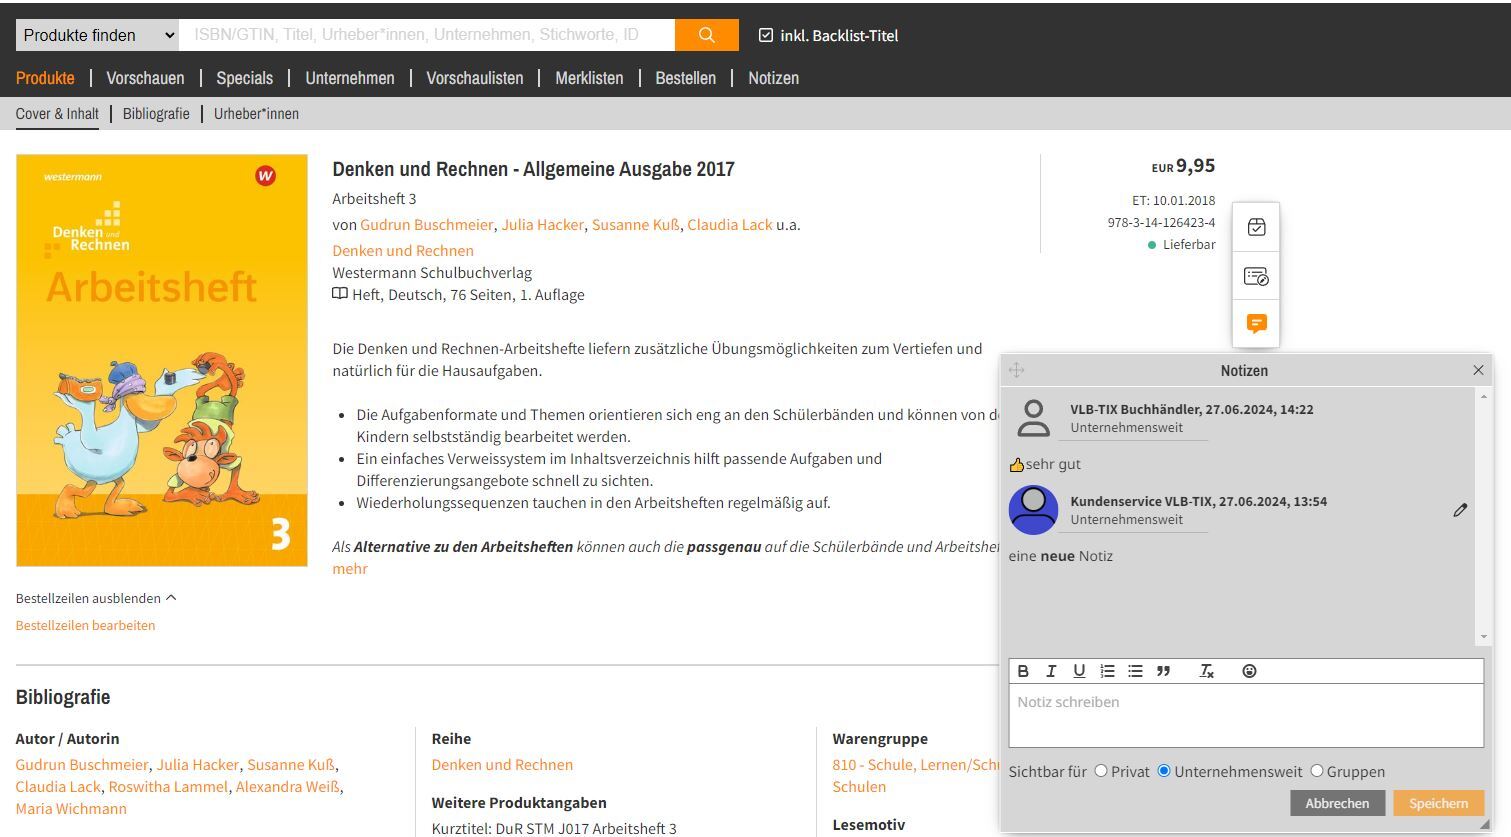Apply underline formatting in note editor
Screen dimensions: 1511x837
(x=1079, y=671)
